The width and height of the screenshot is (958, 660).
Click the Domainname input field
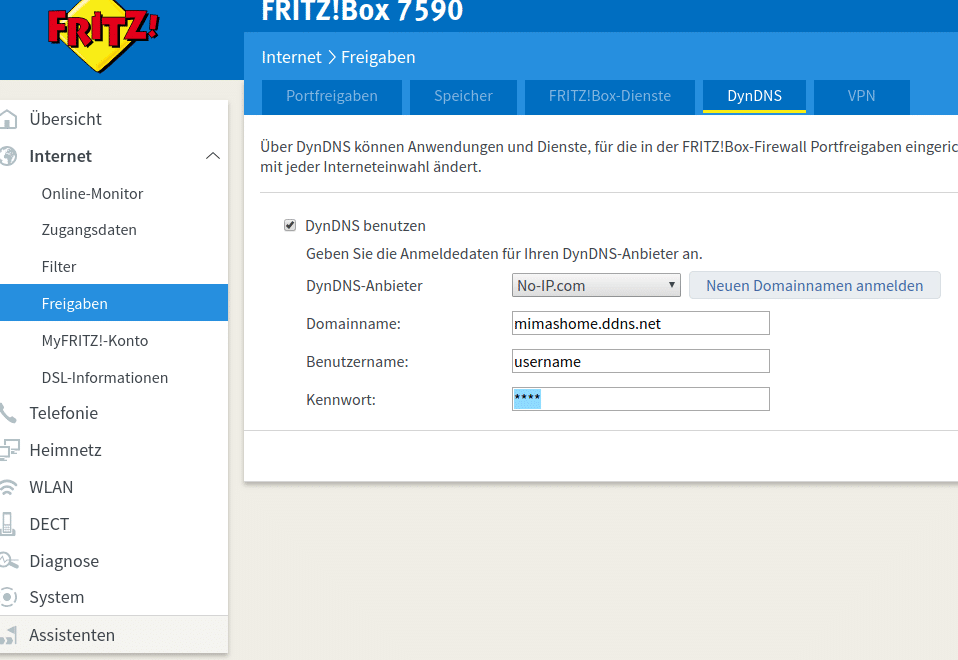click(640, 323)
